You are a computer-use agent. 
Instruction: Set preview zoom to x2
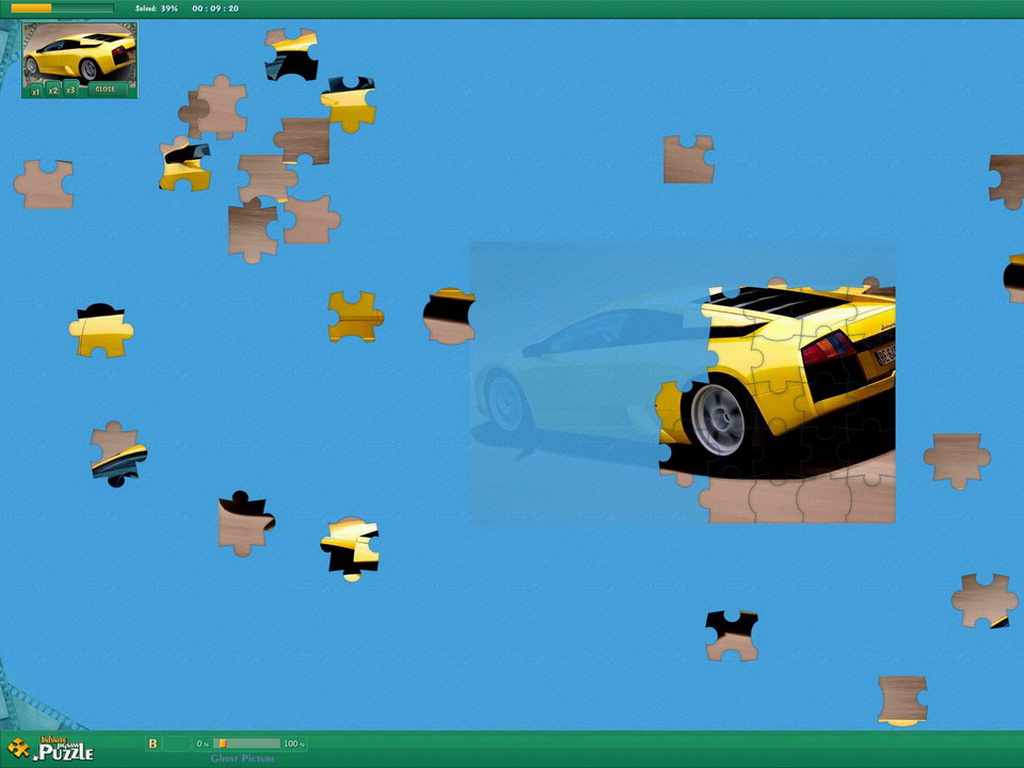point(54,90)
